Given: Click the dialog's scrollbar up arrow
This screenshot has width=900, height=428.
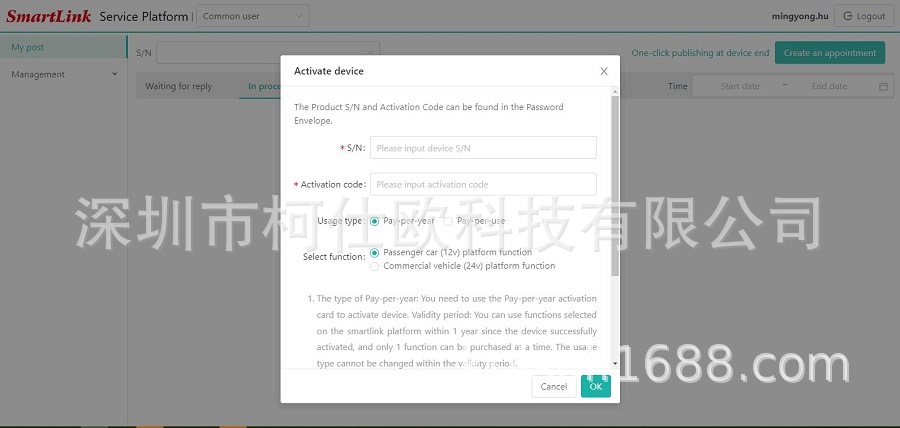Looking at the screenshot, I should [x=615, y=92].
